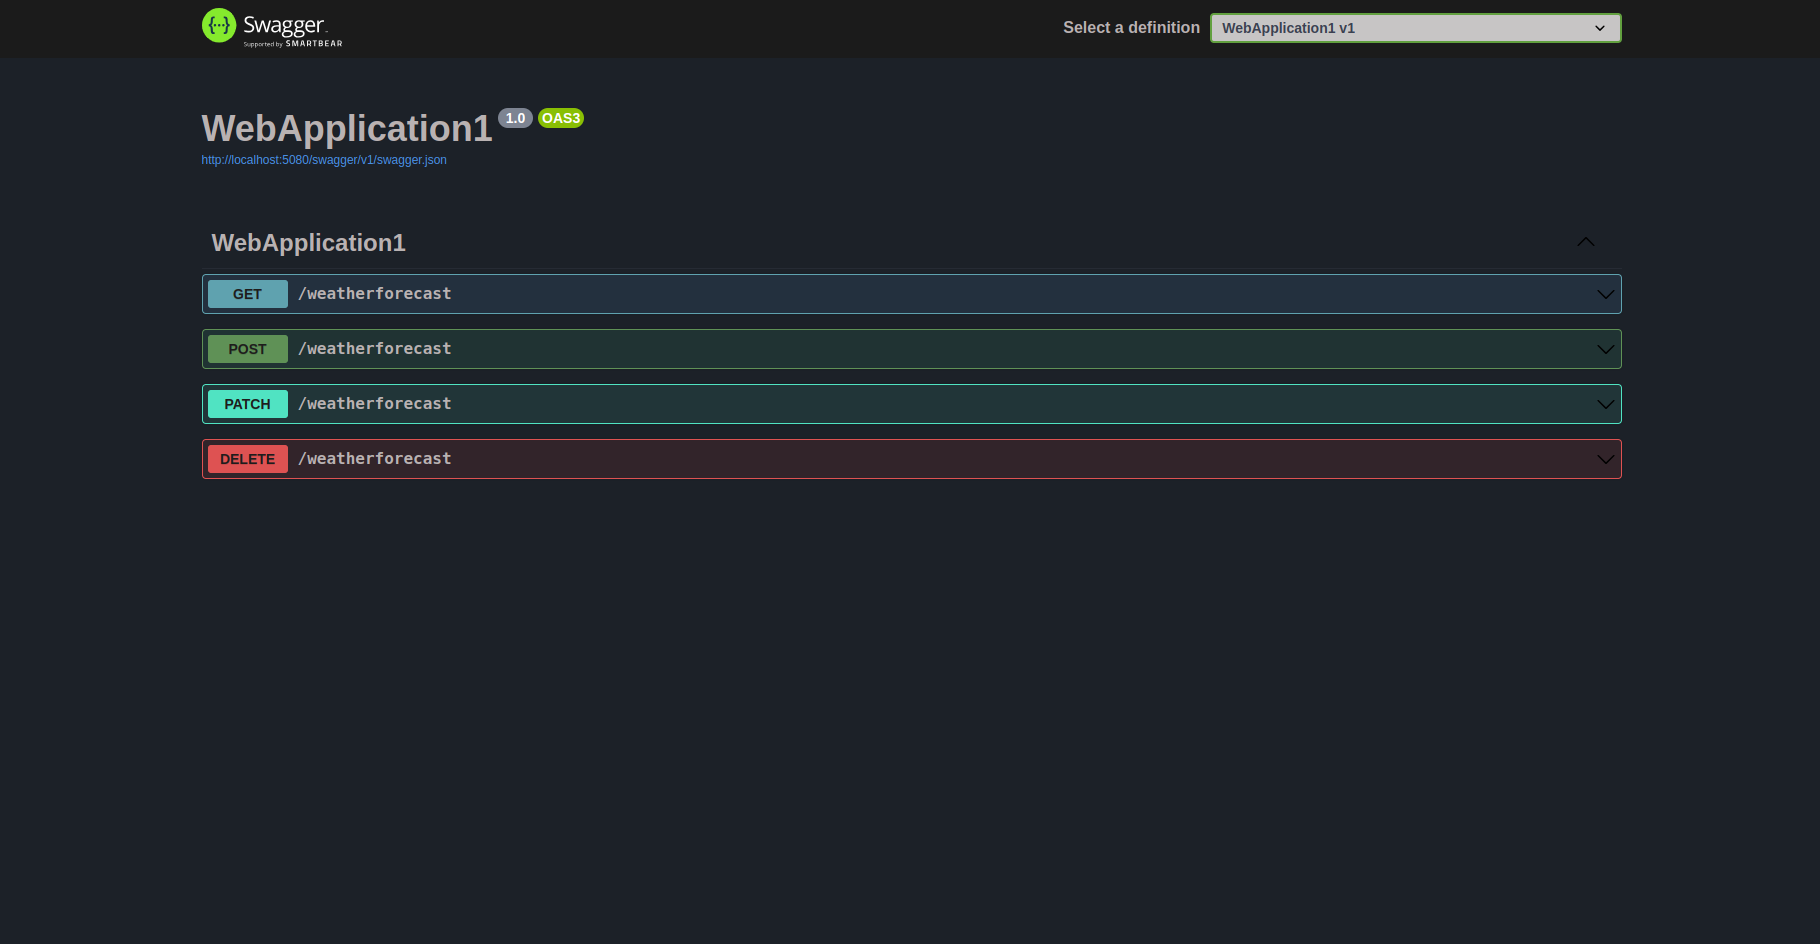Click the DELETE row's /weatherforecast path
The width and height of the screenshot is (1820, 944).
pyautogui.click(x=375, y=459)
